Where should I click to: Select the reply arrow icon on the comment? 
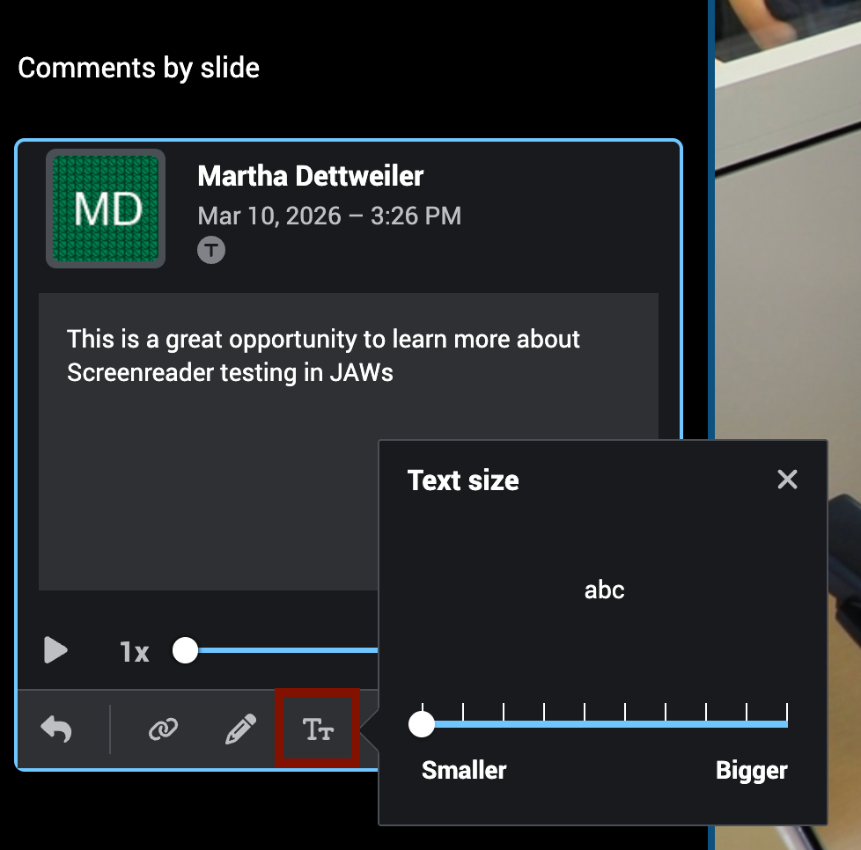57,729
